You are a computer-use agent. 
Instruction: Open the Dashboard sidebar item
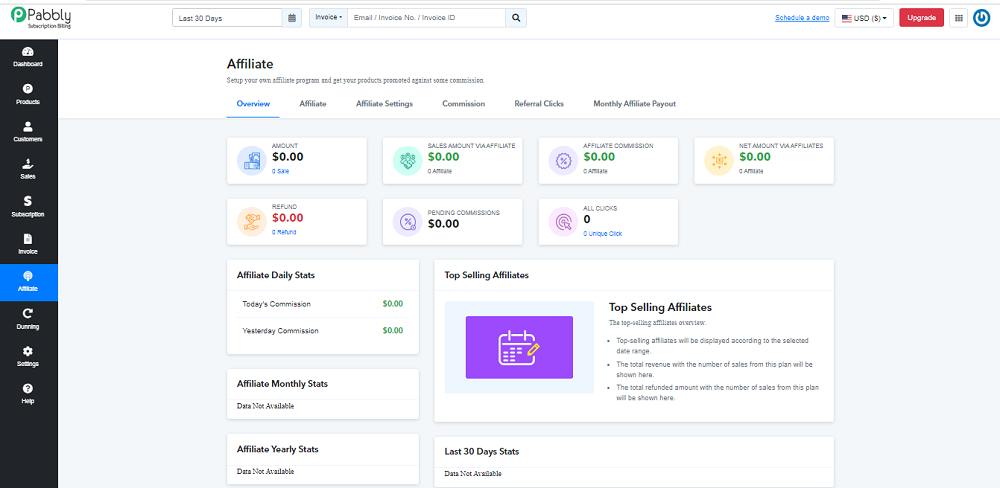pyautogui.click(x=28, y=57)
